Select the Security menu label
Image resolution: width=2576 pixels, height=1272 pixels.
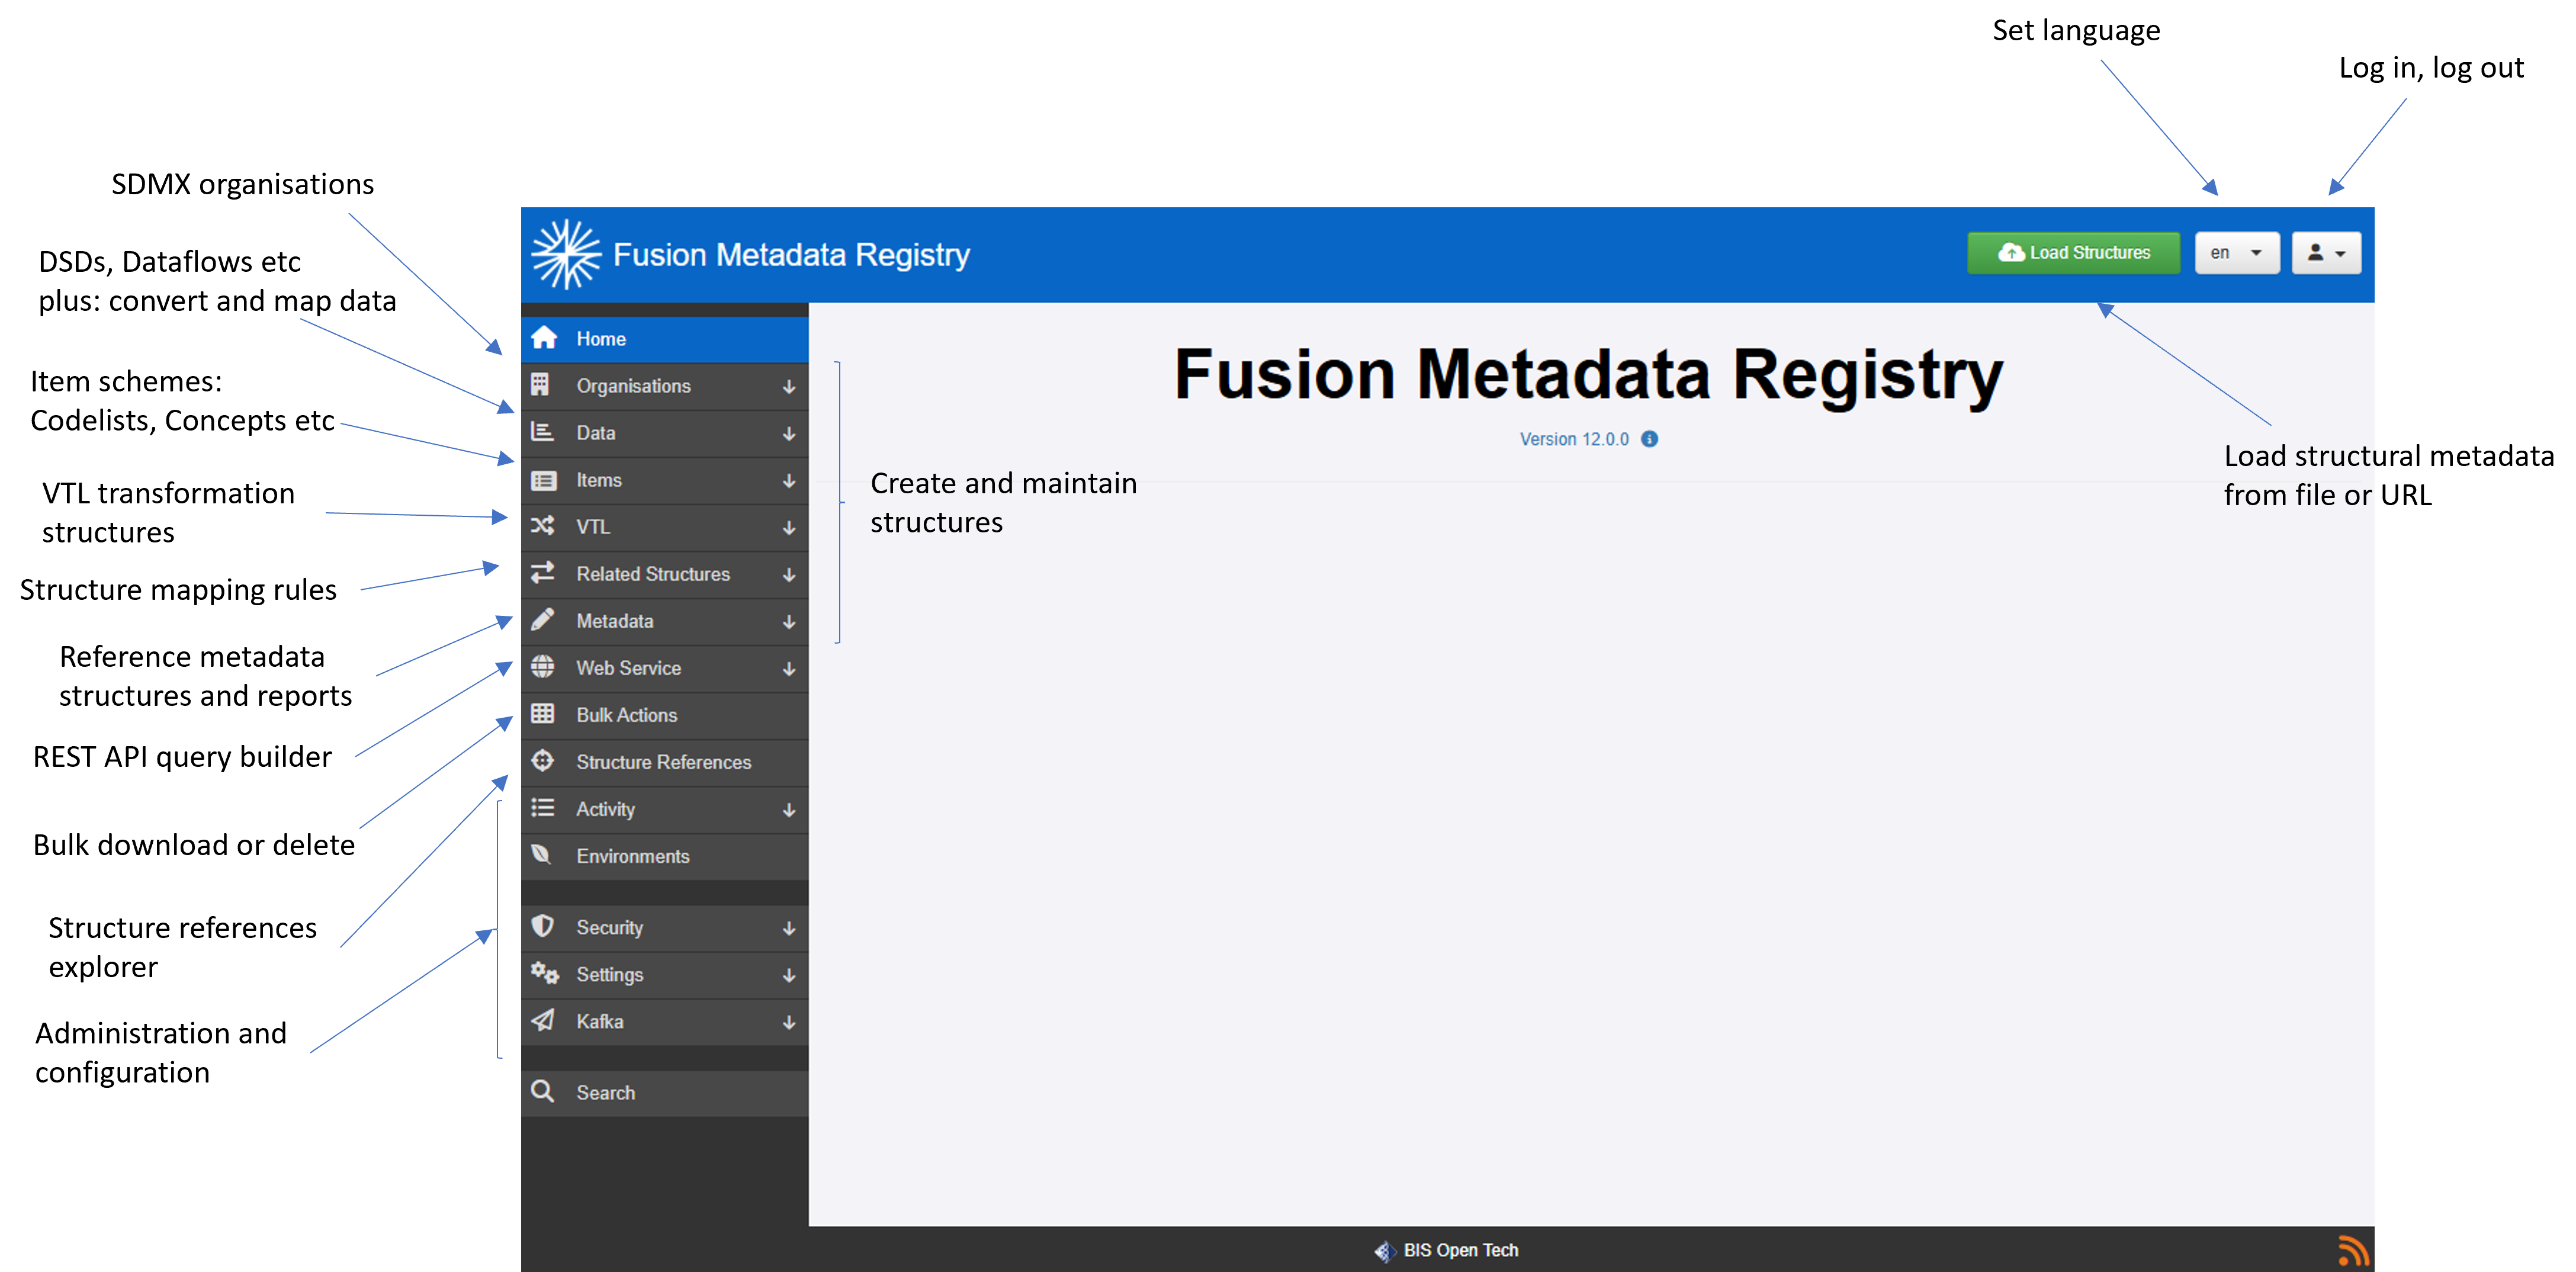pos(609,928)
